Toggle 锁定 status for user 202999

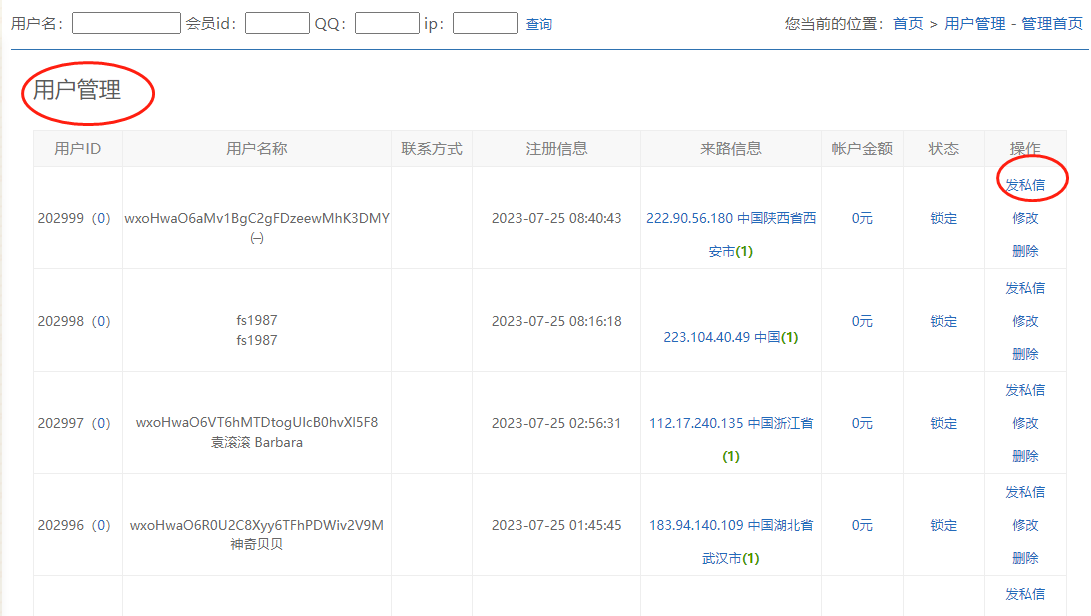tap(943, 218)
